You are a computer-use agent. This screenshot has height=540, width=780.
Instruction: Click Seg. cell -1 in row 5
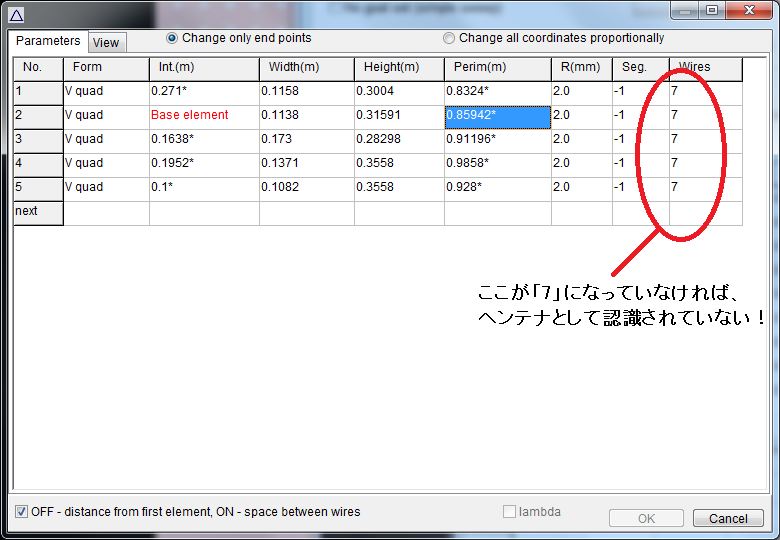[x=641, y=189]
